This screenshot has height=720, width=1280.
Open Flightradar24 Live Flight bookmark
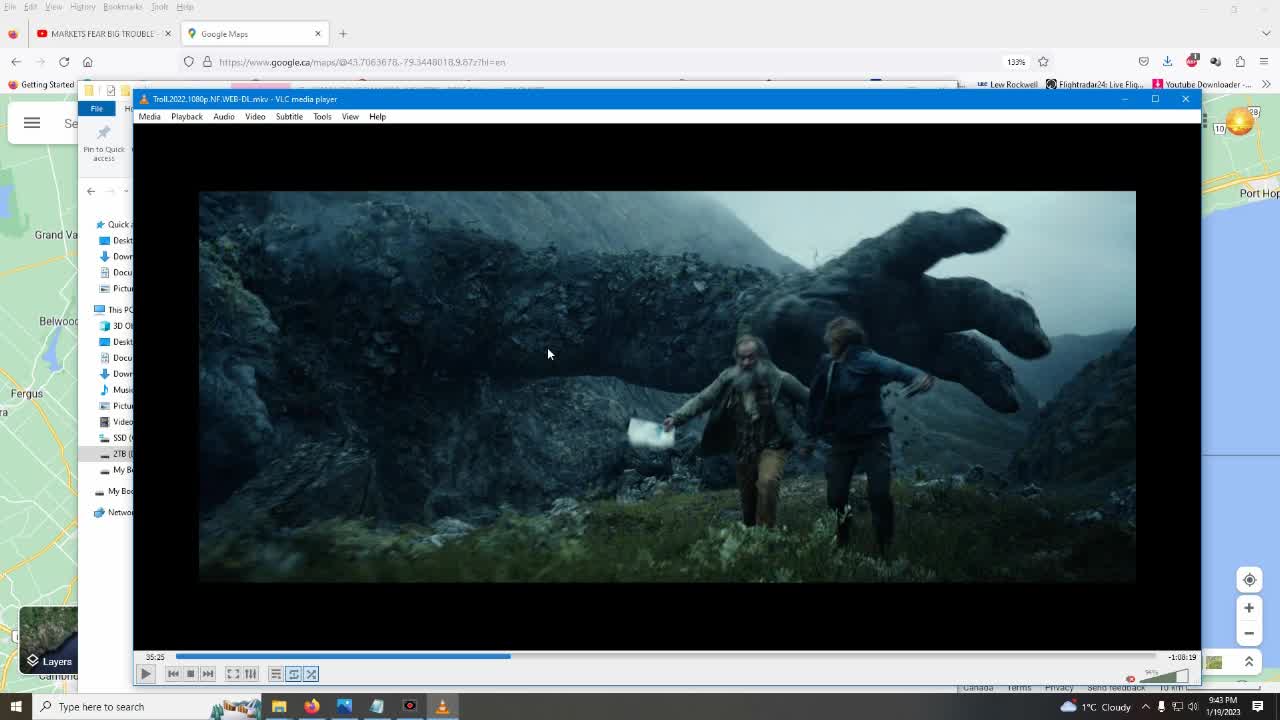1096,84
